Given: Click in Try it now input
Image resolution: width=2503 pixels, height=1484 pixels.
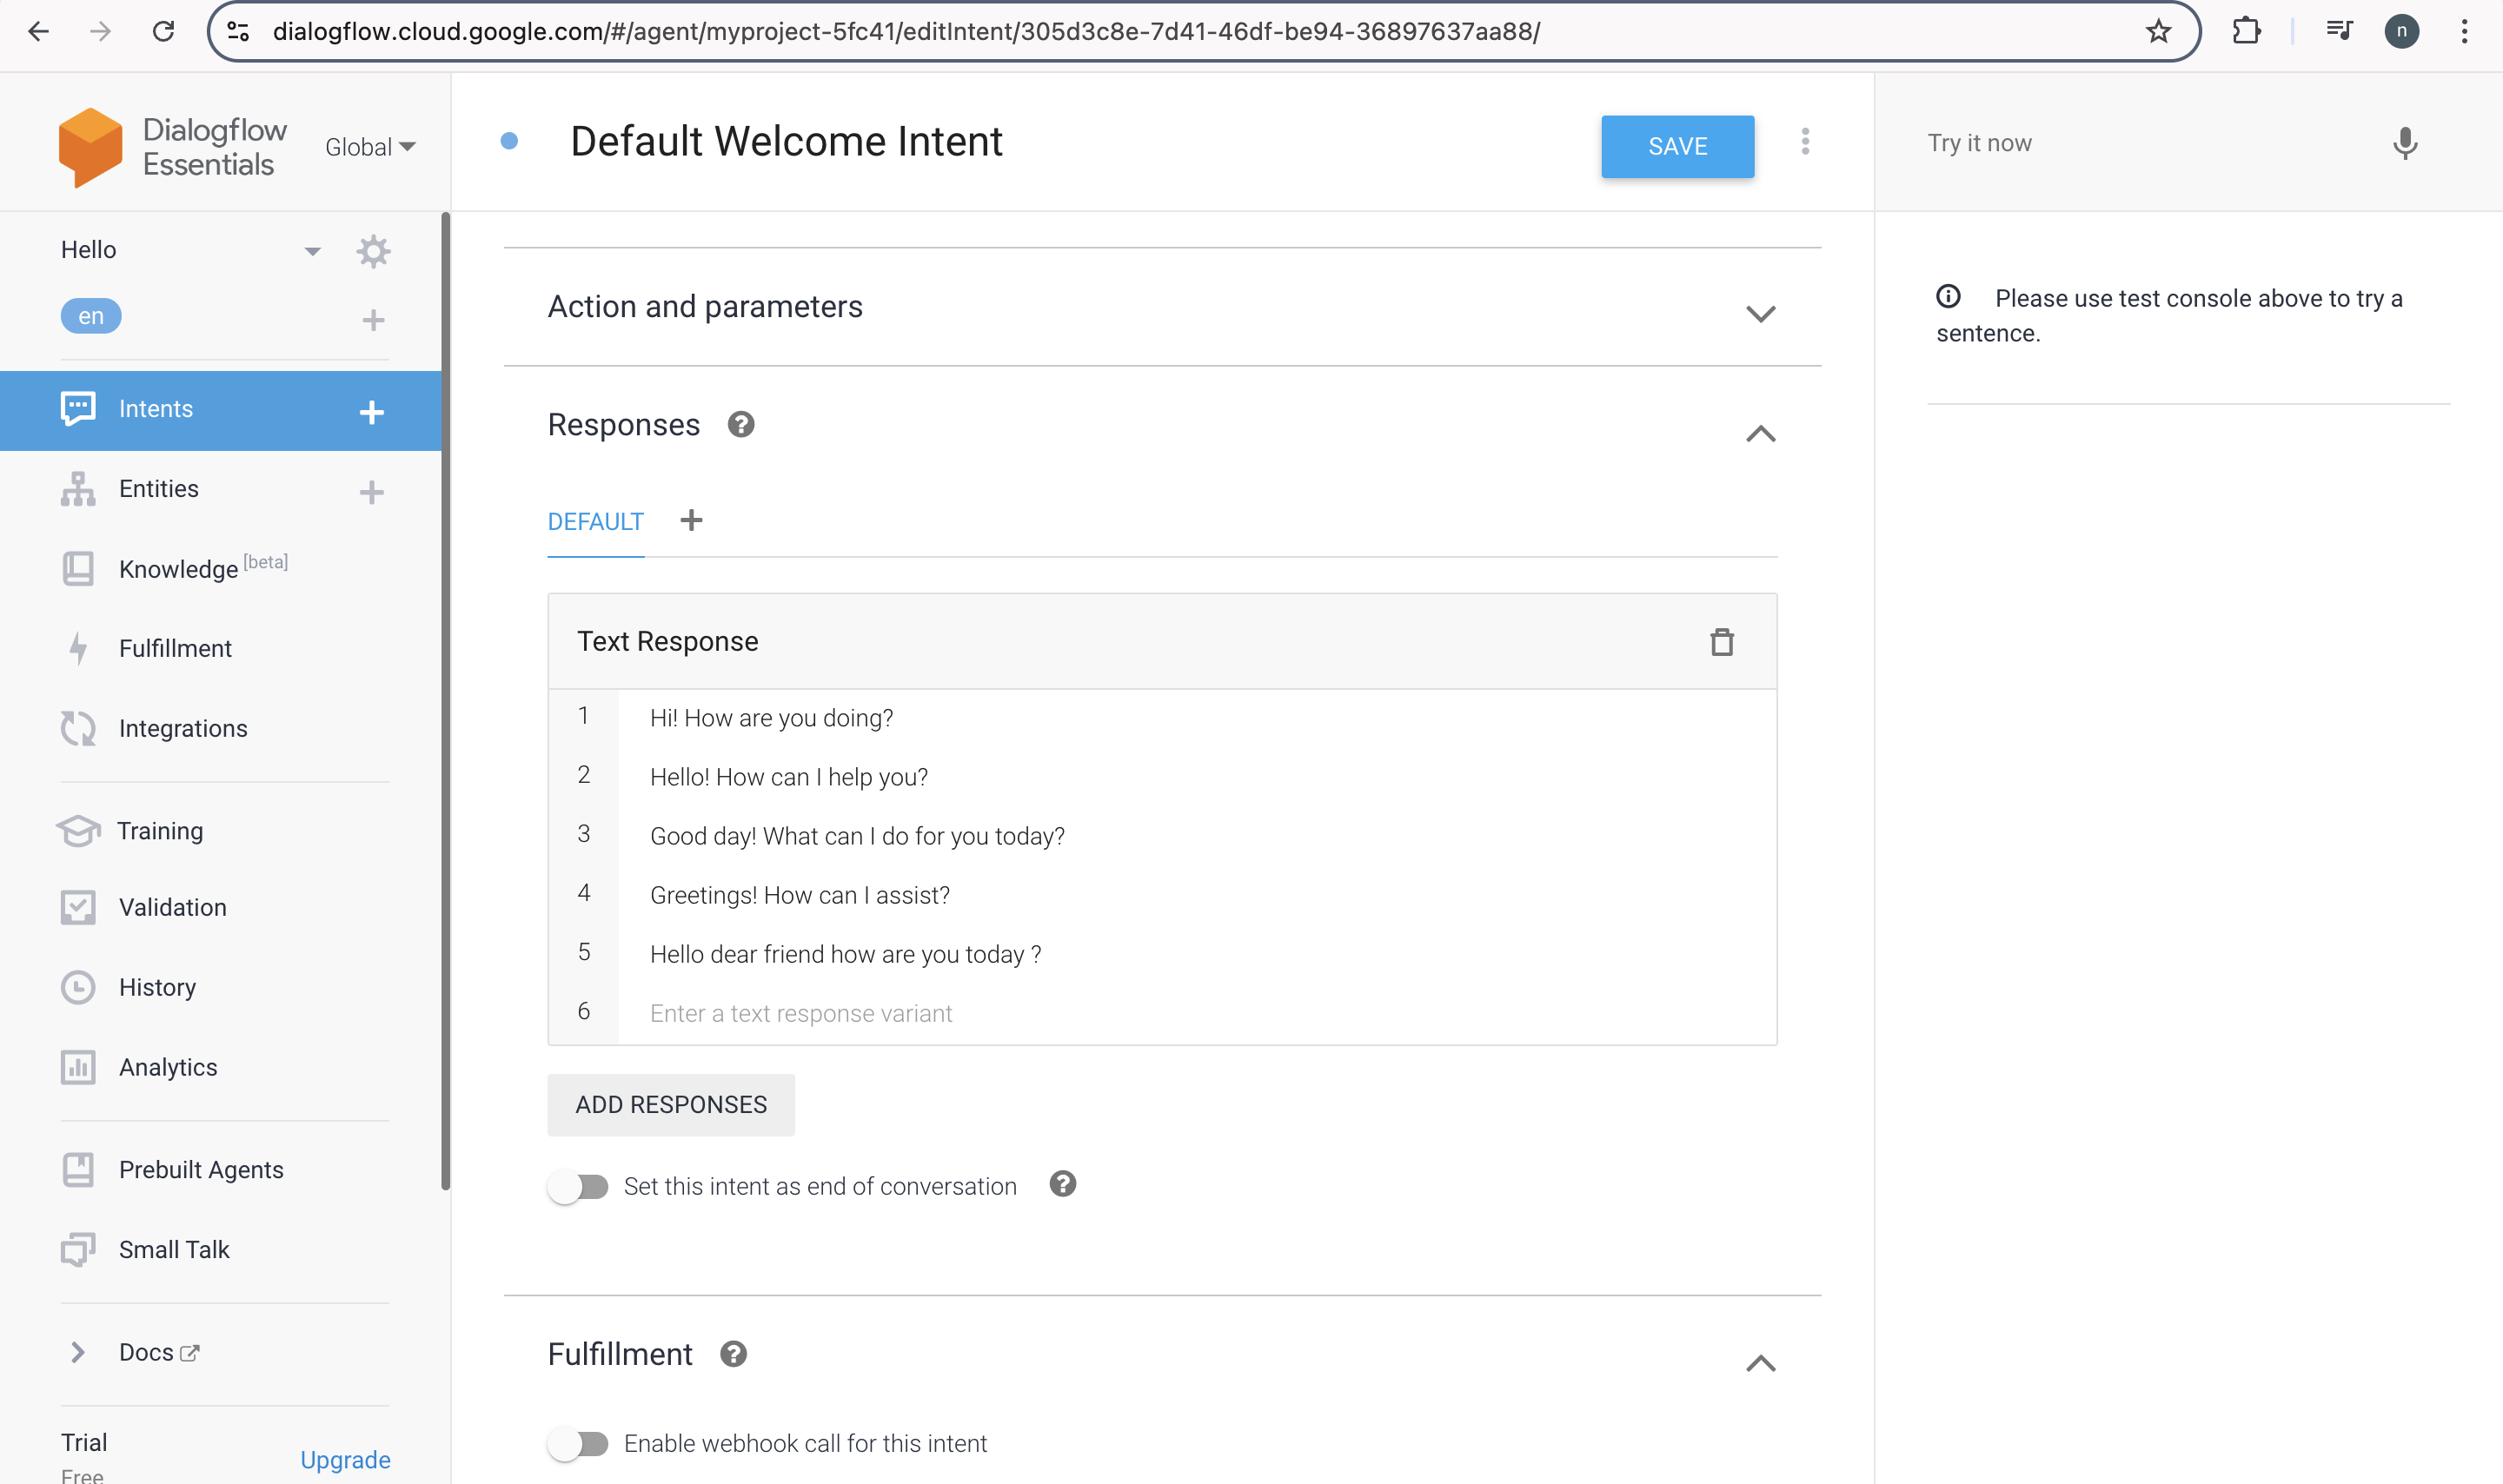Looking at the screenshot, I should point(2140,144).
